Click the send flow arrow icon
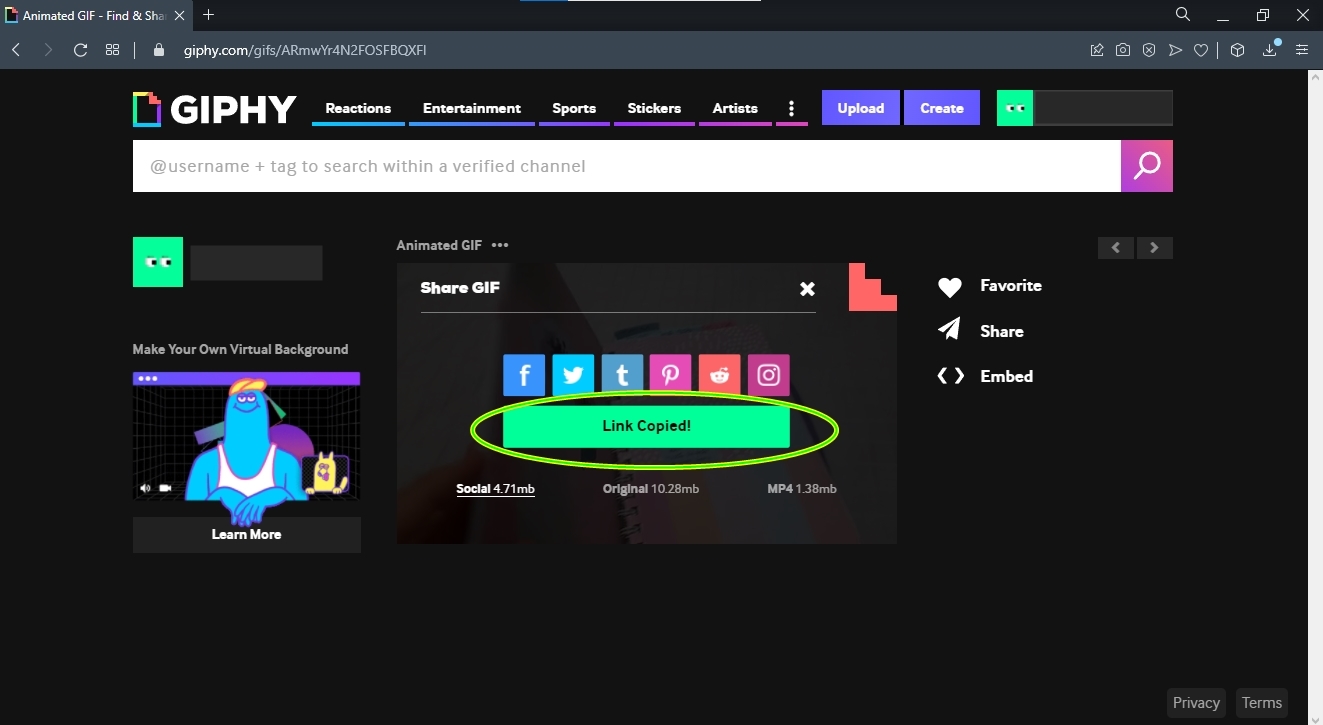 coord(1175,50)
